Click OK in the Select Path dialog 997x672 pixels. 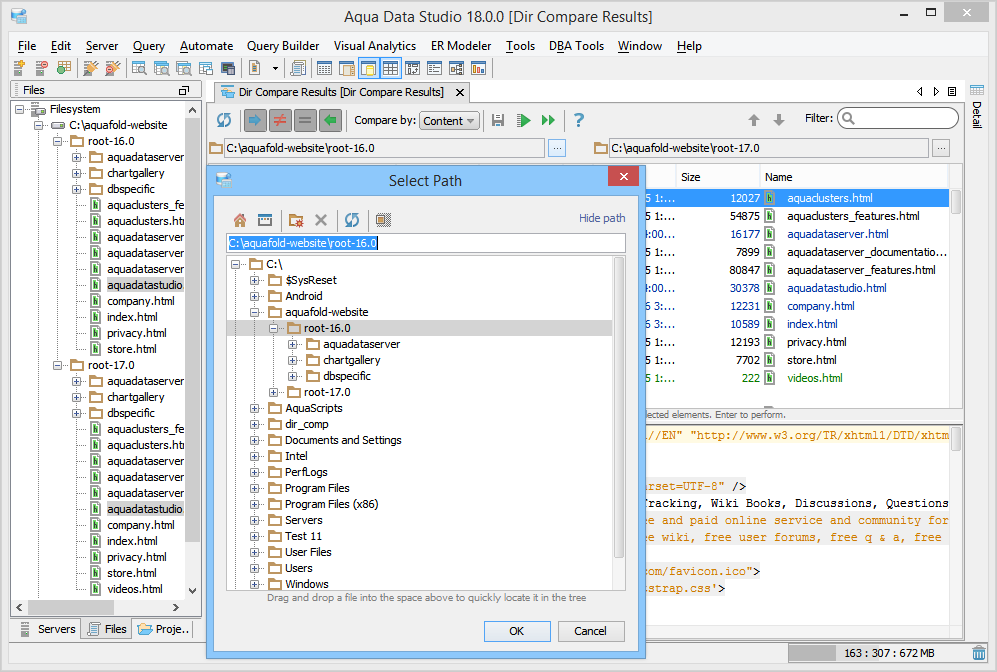point(517,631)
